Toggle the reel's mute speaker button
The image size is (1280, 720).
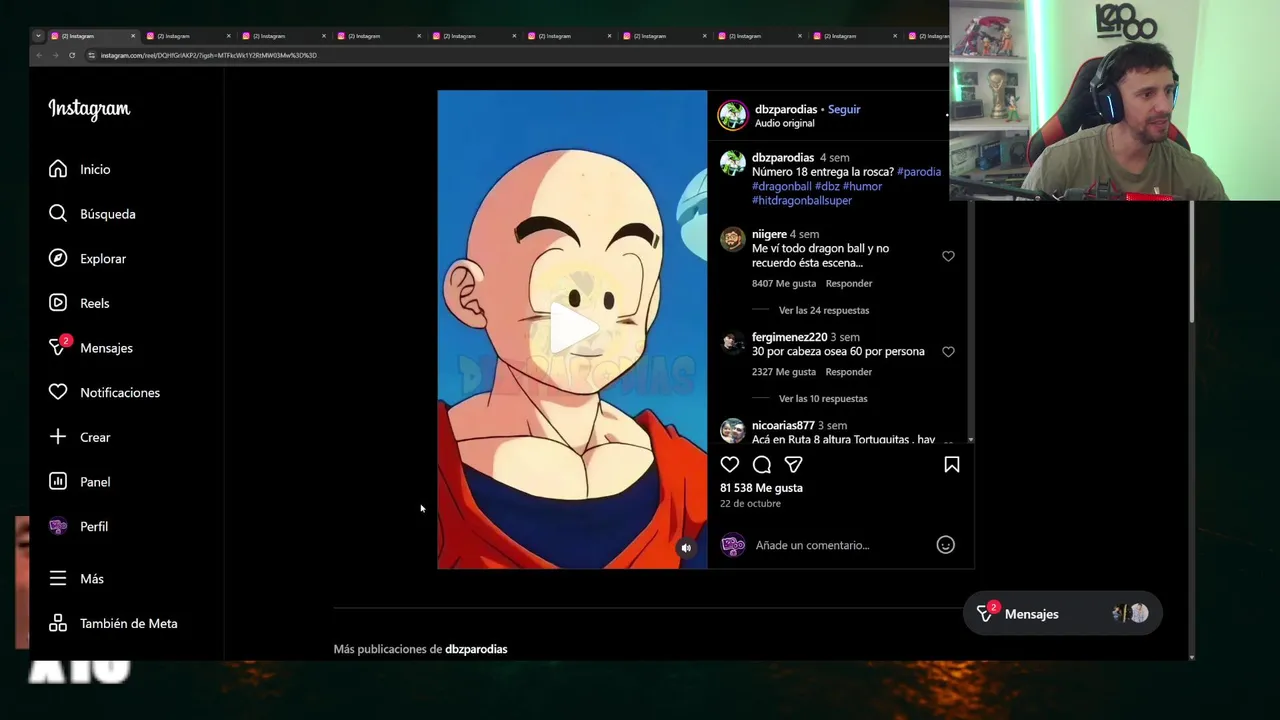tap(686, 548)
